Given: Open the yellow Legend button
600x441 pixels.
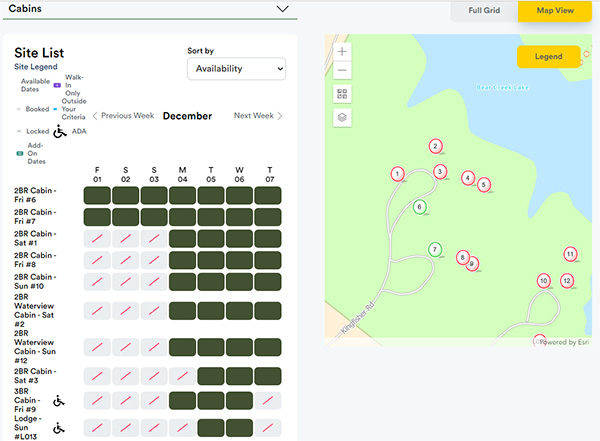Looking at the screenshot, I should tap(548, 57).
